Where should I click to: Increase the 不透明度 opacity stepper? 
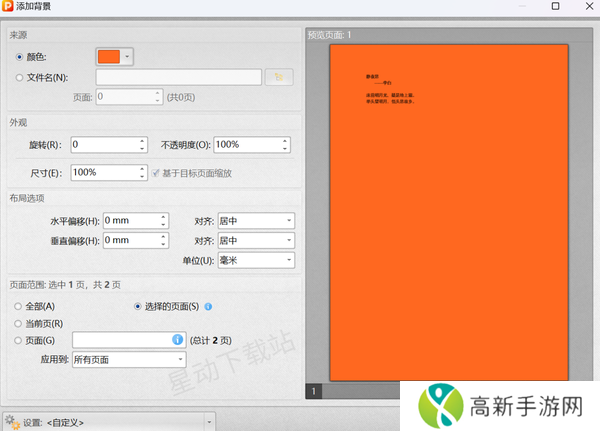pos(285,141)
